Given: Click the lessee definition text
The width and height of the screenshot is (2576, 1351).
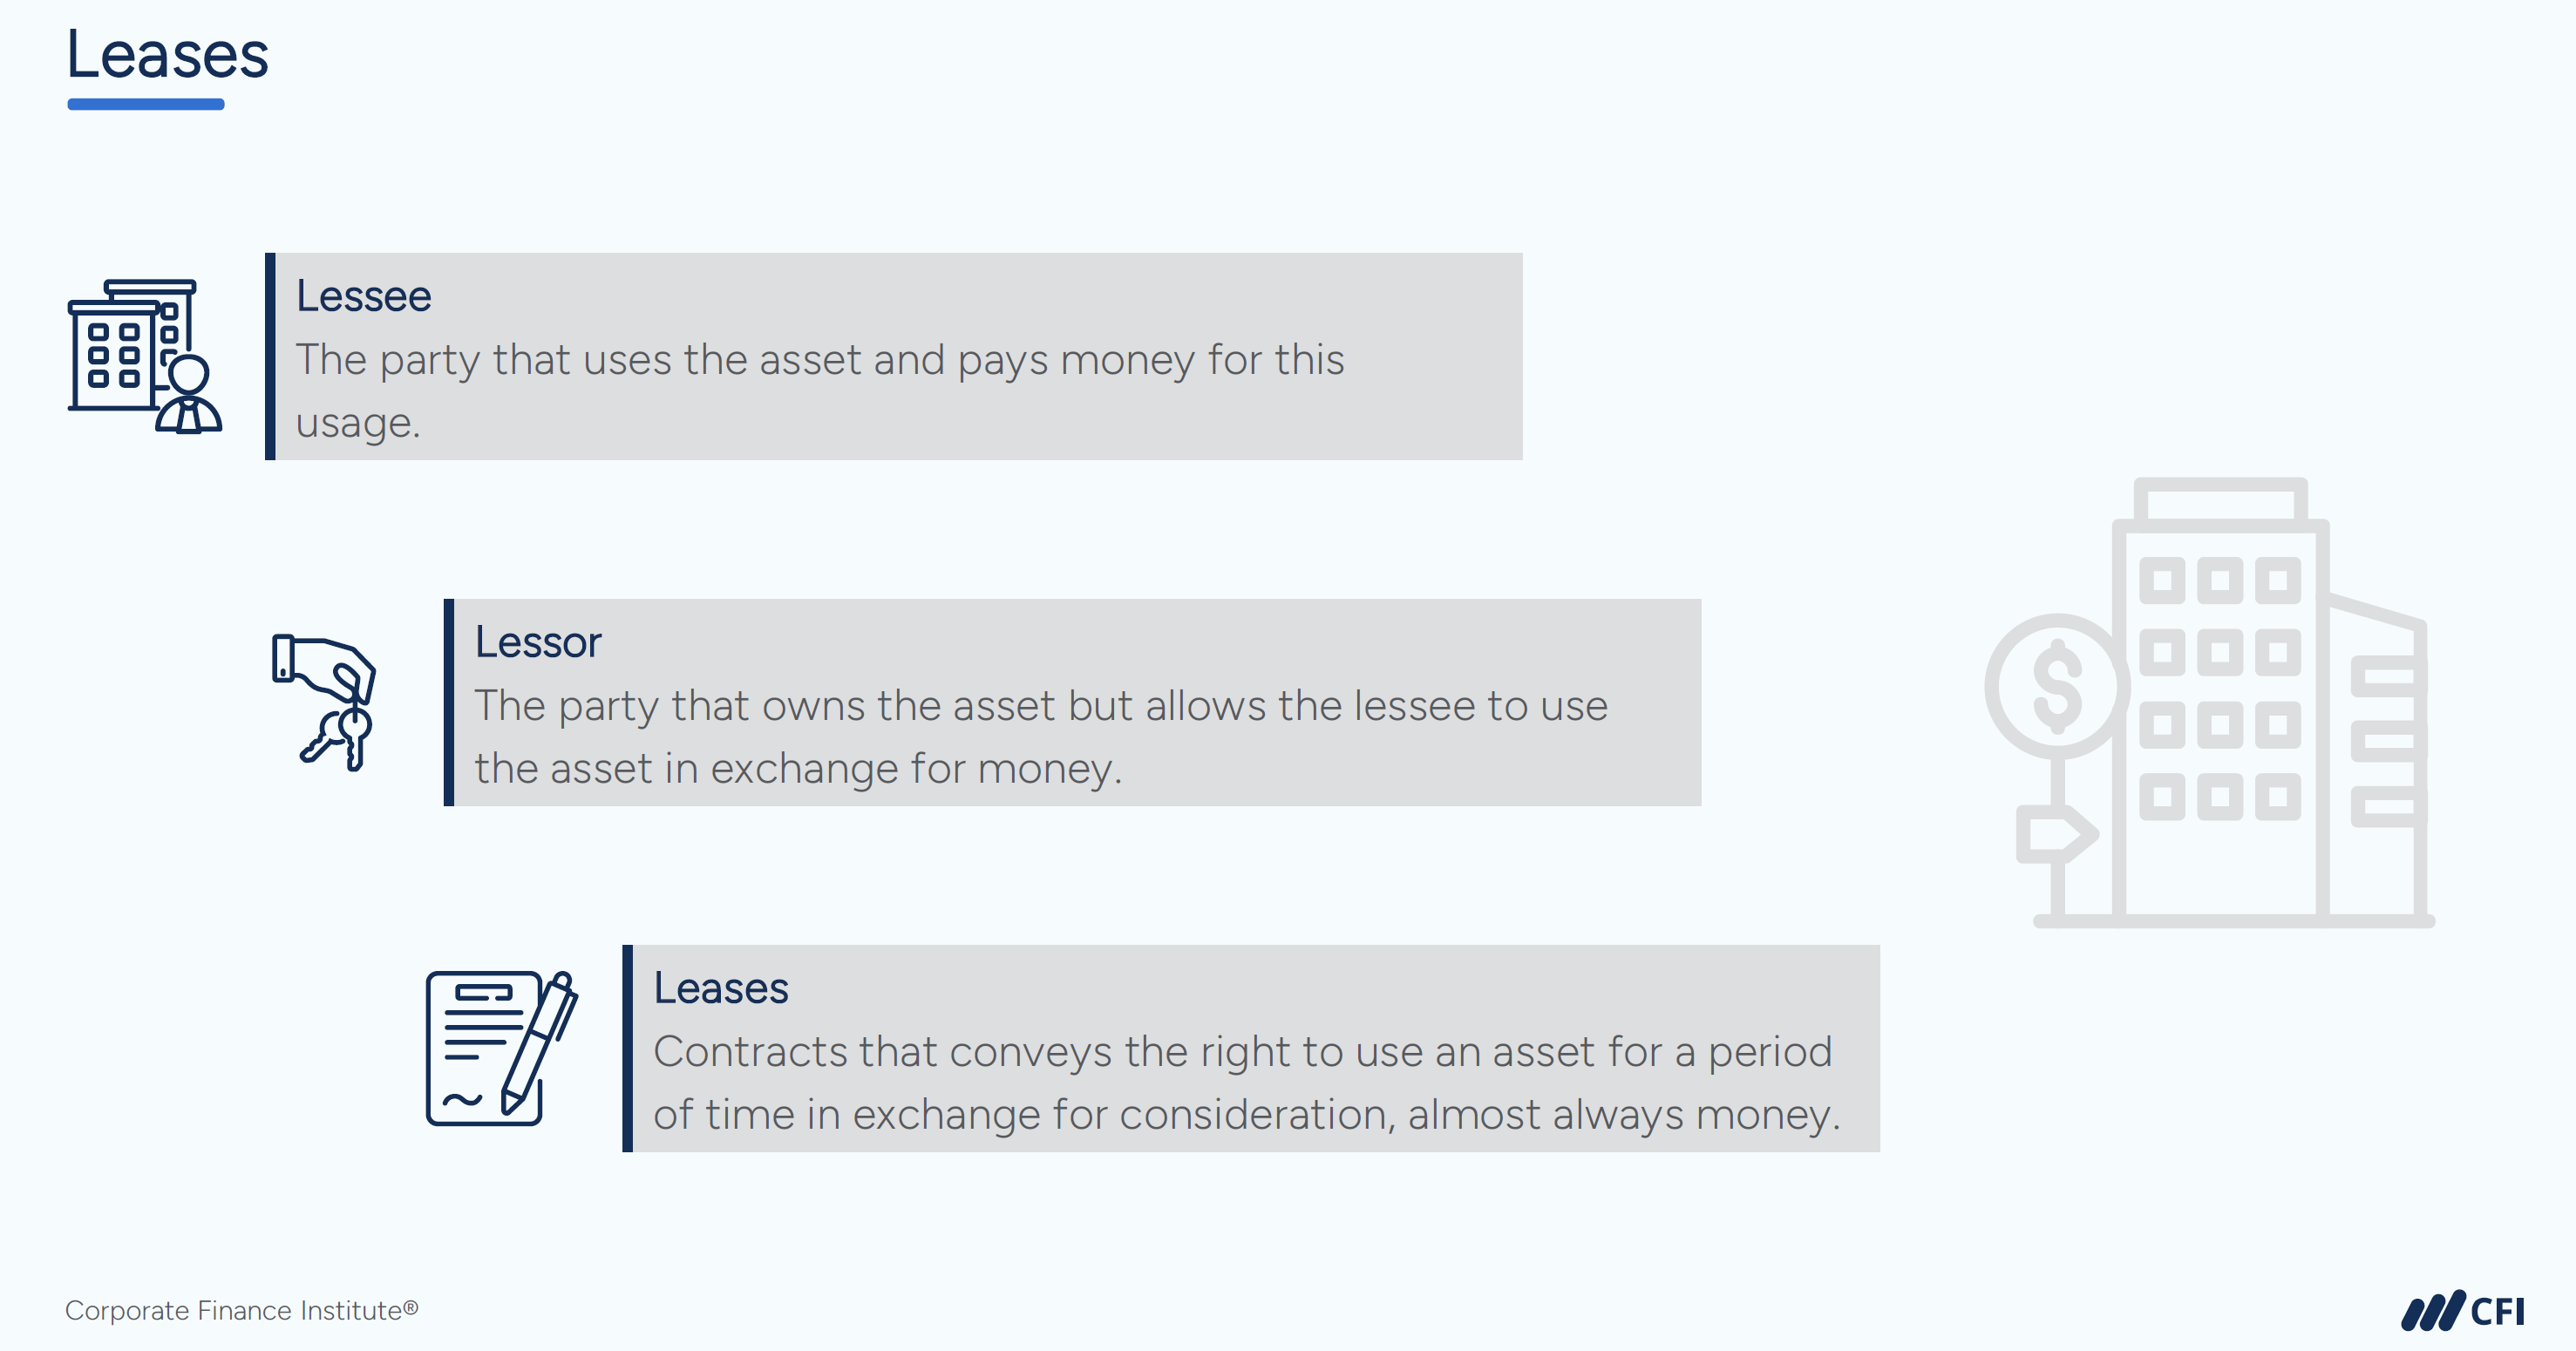Looking at the screenshot, I should point(820,390).
